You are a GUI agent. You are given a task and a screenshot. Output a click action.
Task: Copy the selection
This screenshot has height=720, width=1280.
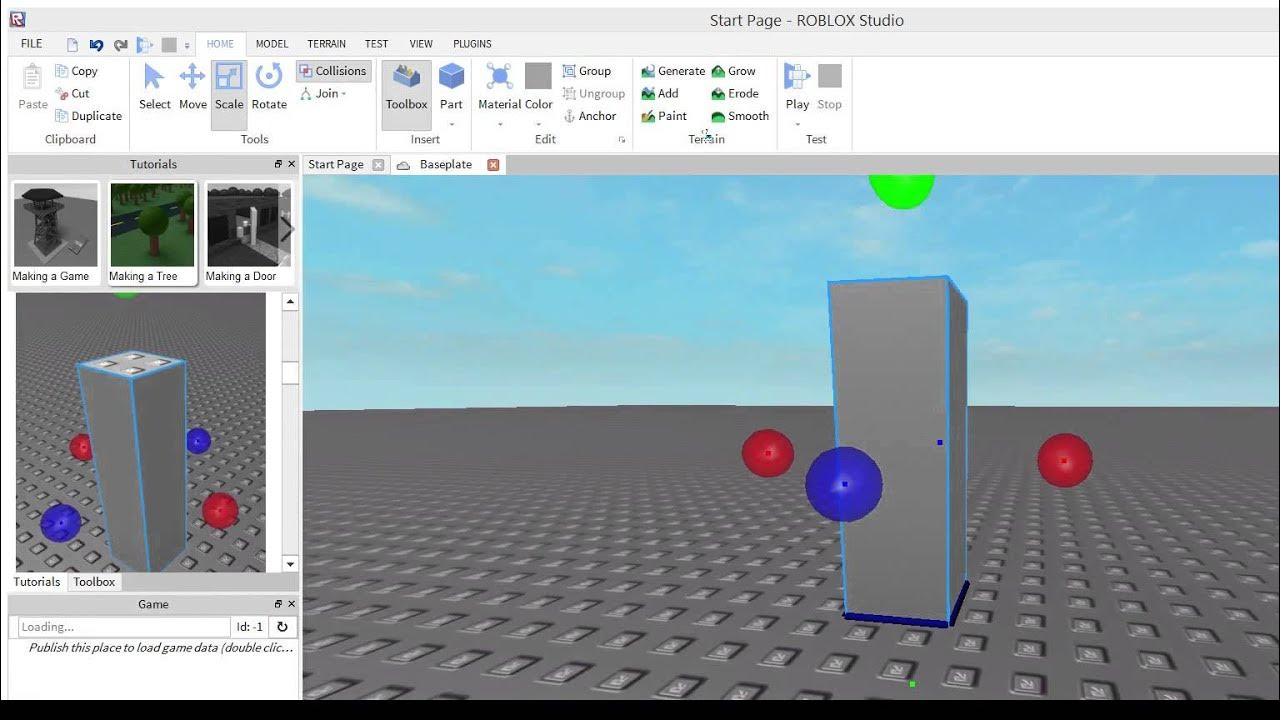76,71
